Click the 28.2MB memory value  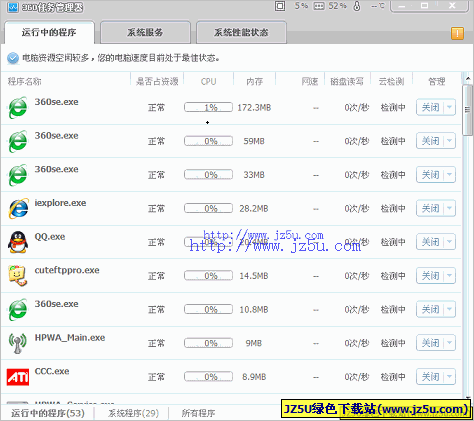(254, 209)
